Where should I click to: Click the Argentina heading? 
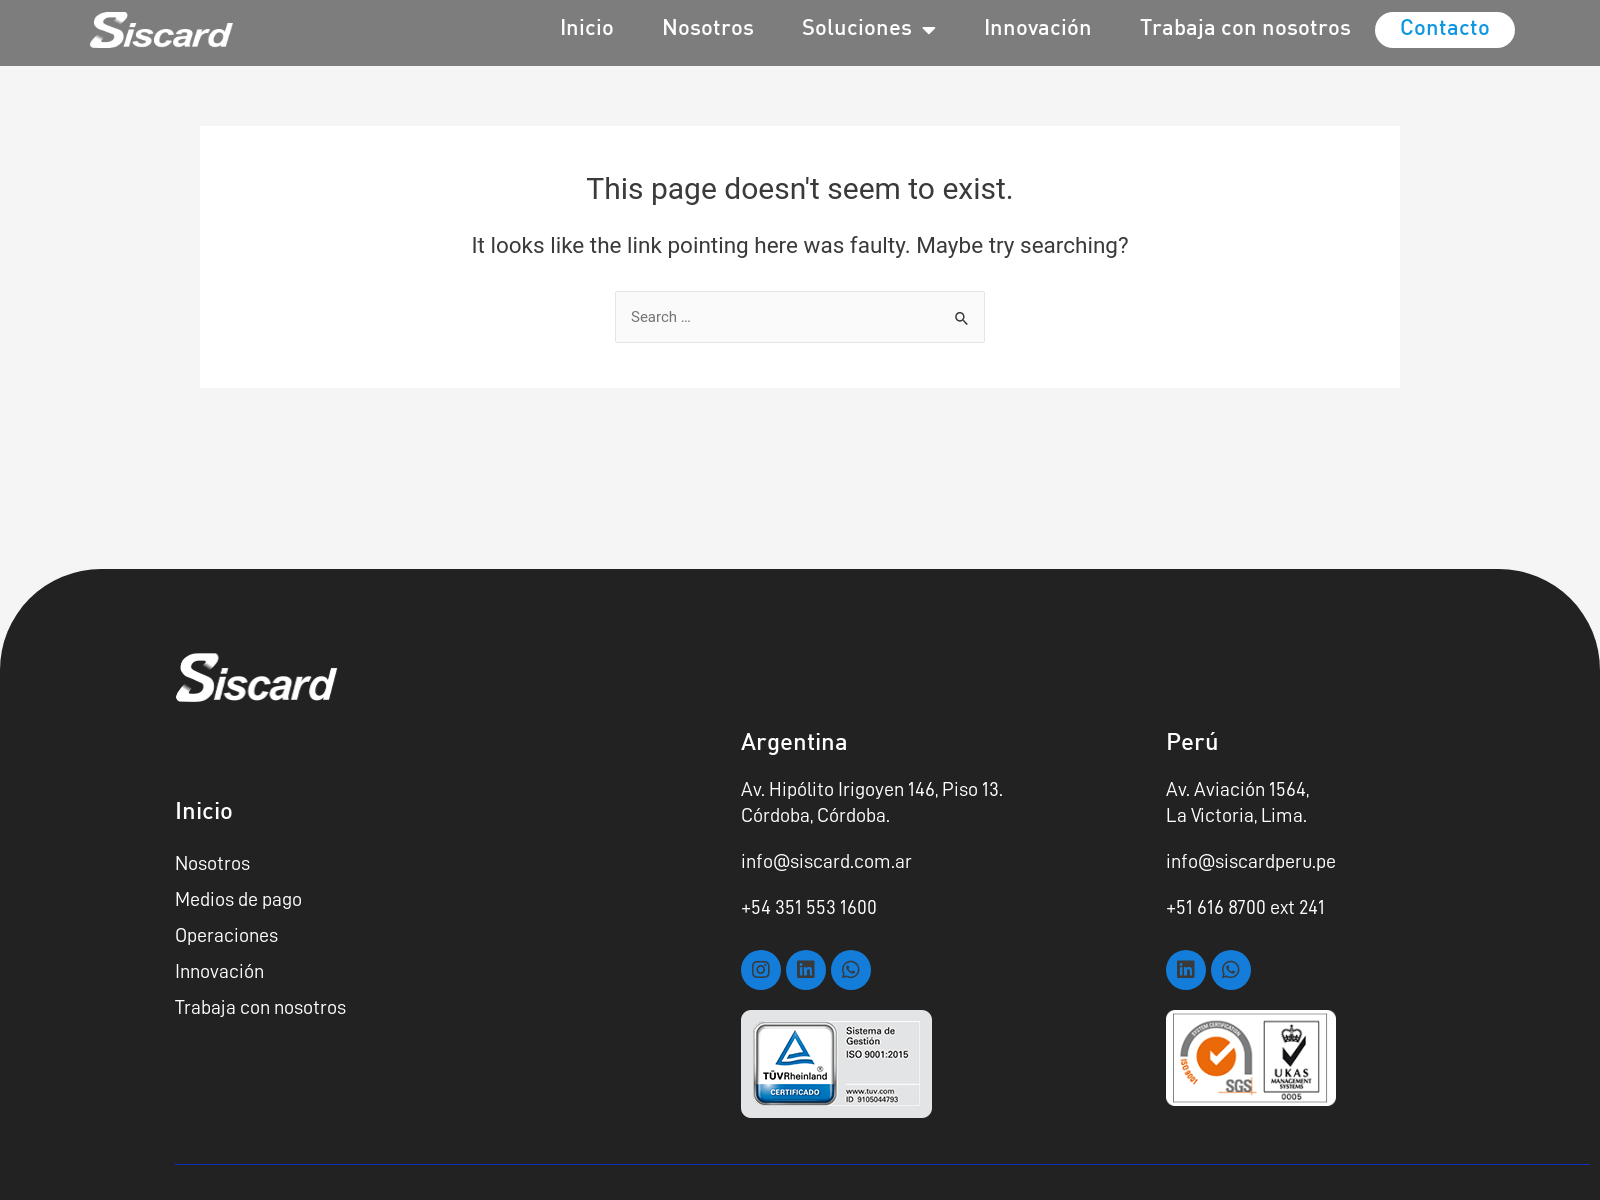tap(794, 742)
